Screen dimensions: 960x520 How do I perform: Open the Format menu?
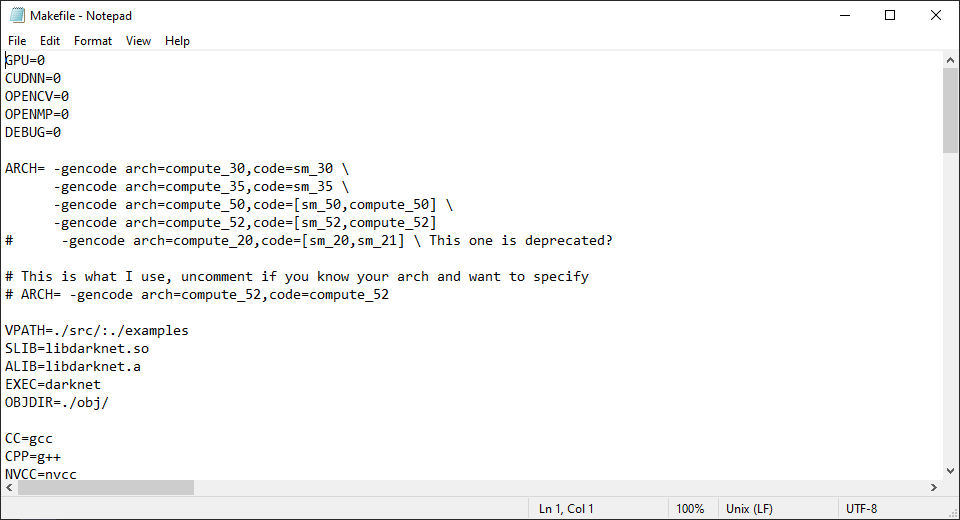click(92, 41)
